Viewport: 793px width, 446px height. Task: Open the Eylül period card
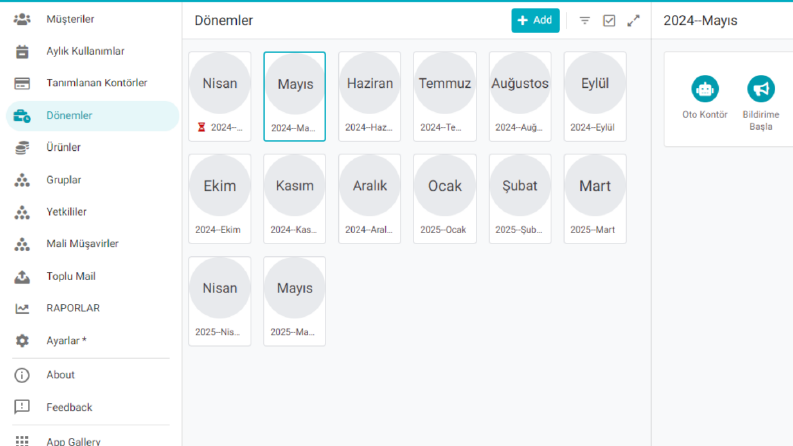pos(595,96)
